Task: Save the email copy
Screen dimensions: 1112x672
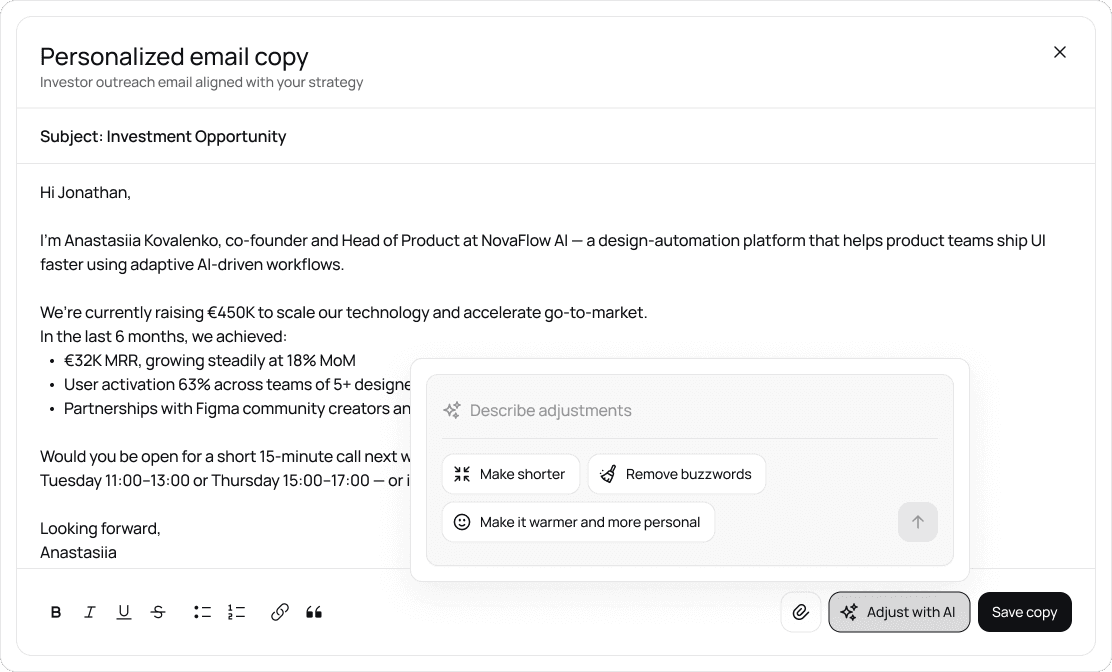Action: pos(1024,612)
